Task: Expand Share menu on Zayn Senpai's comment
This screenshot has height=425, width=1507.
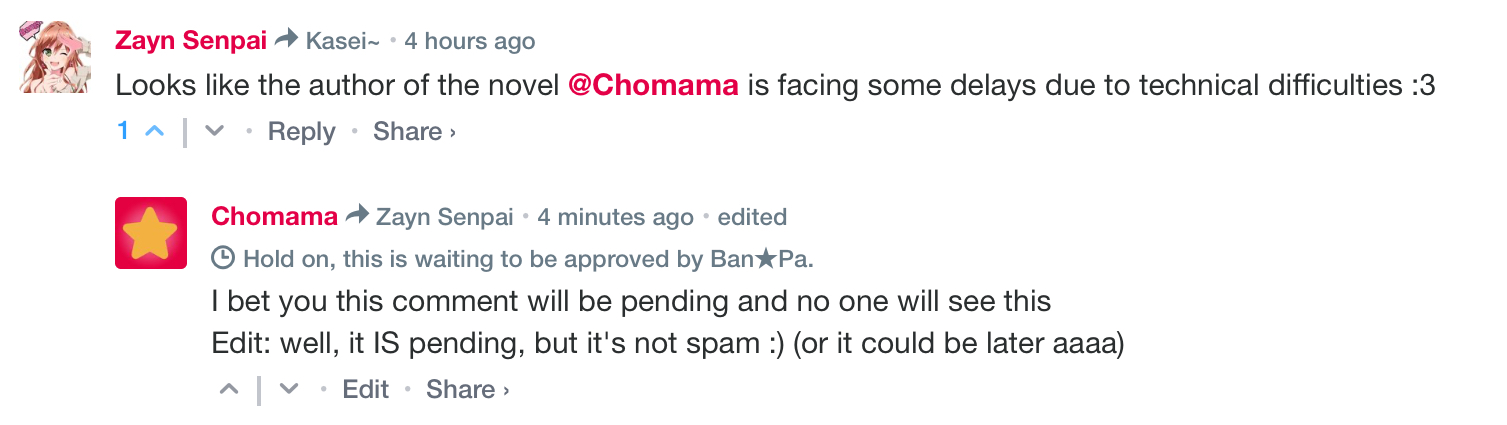Action: [414, 131]
